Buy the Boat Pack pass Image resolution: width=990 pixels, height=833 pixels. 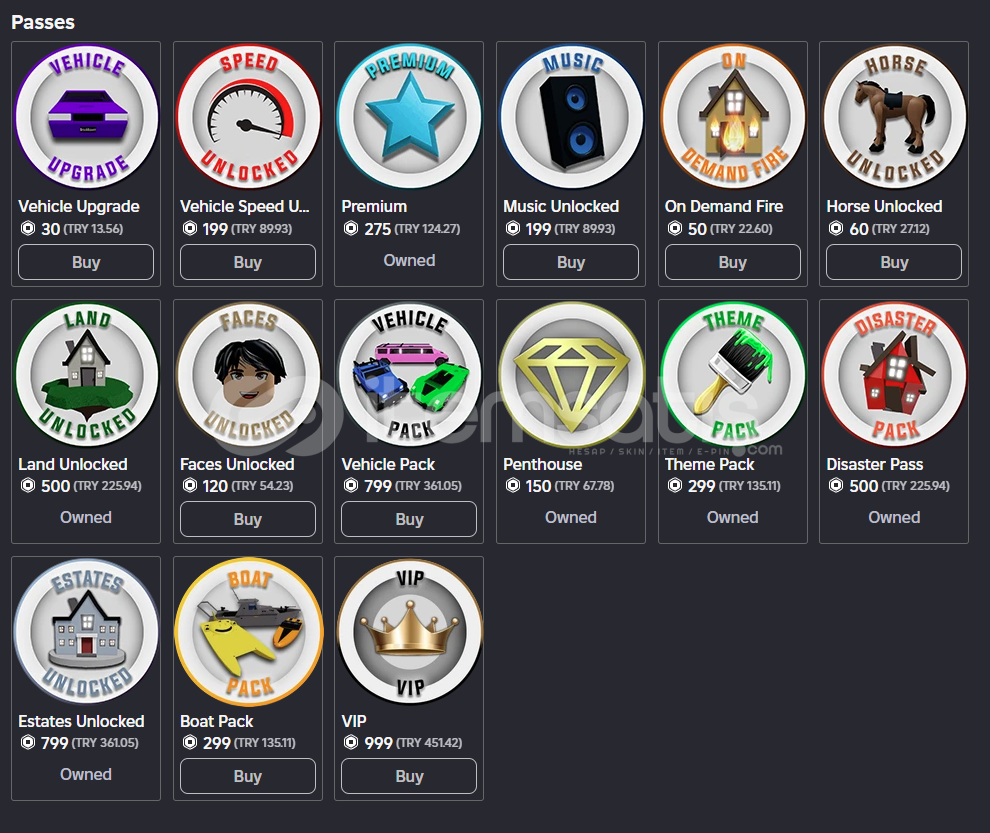point(248,776)
